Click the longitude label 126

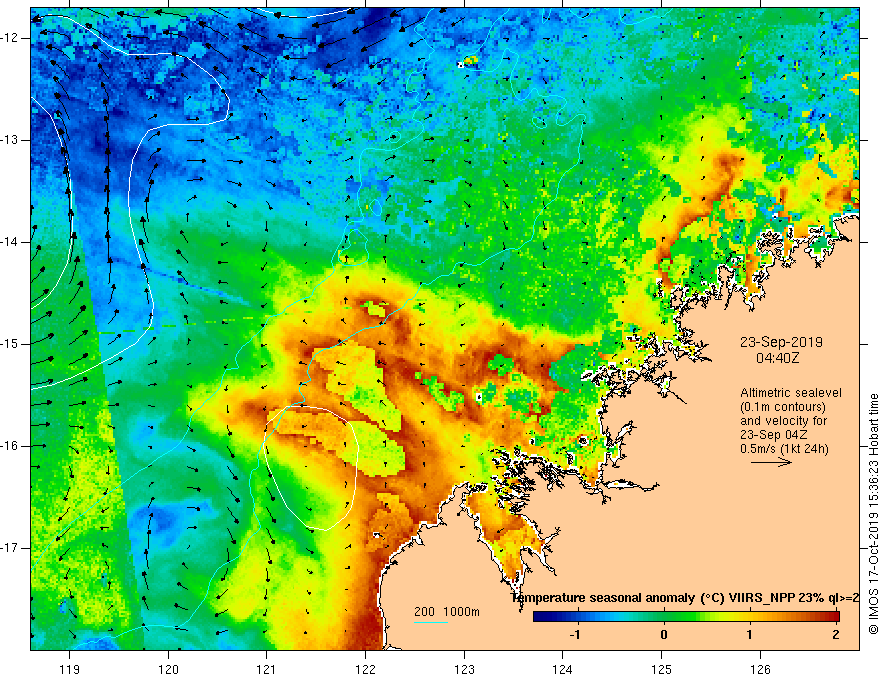[x=760, y=669]
